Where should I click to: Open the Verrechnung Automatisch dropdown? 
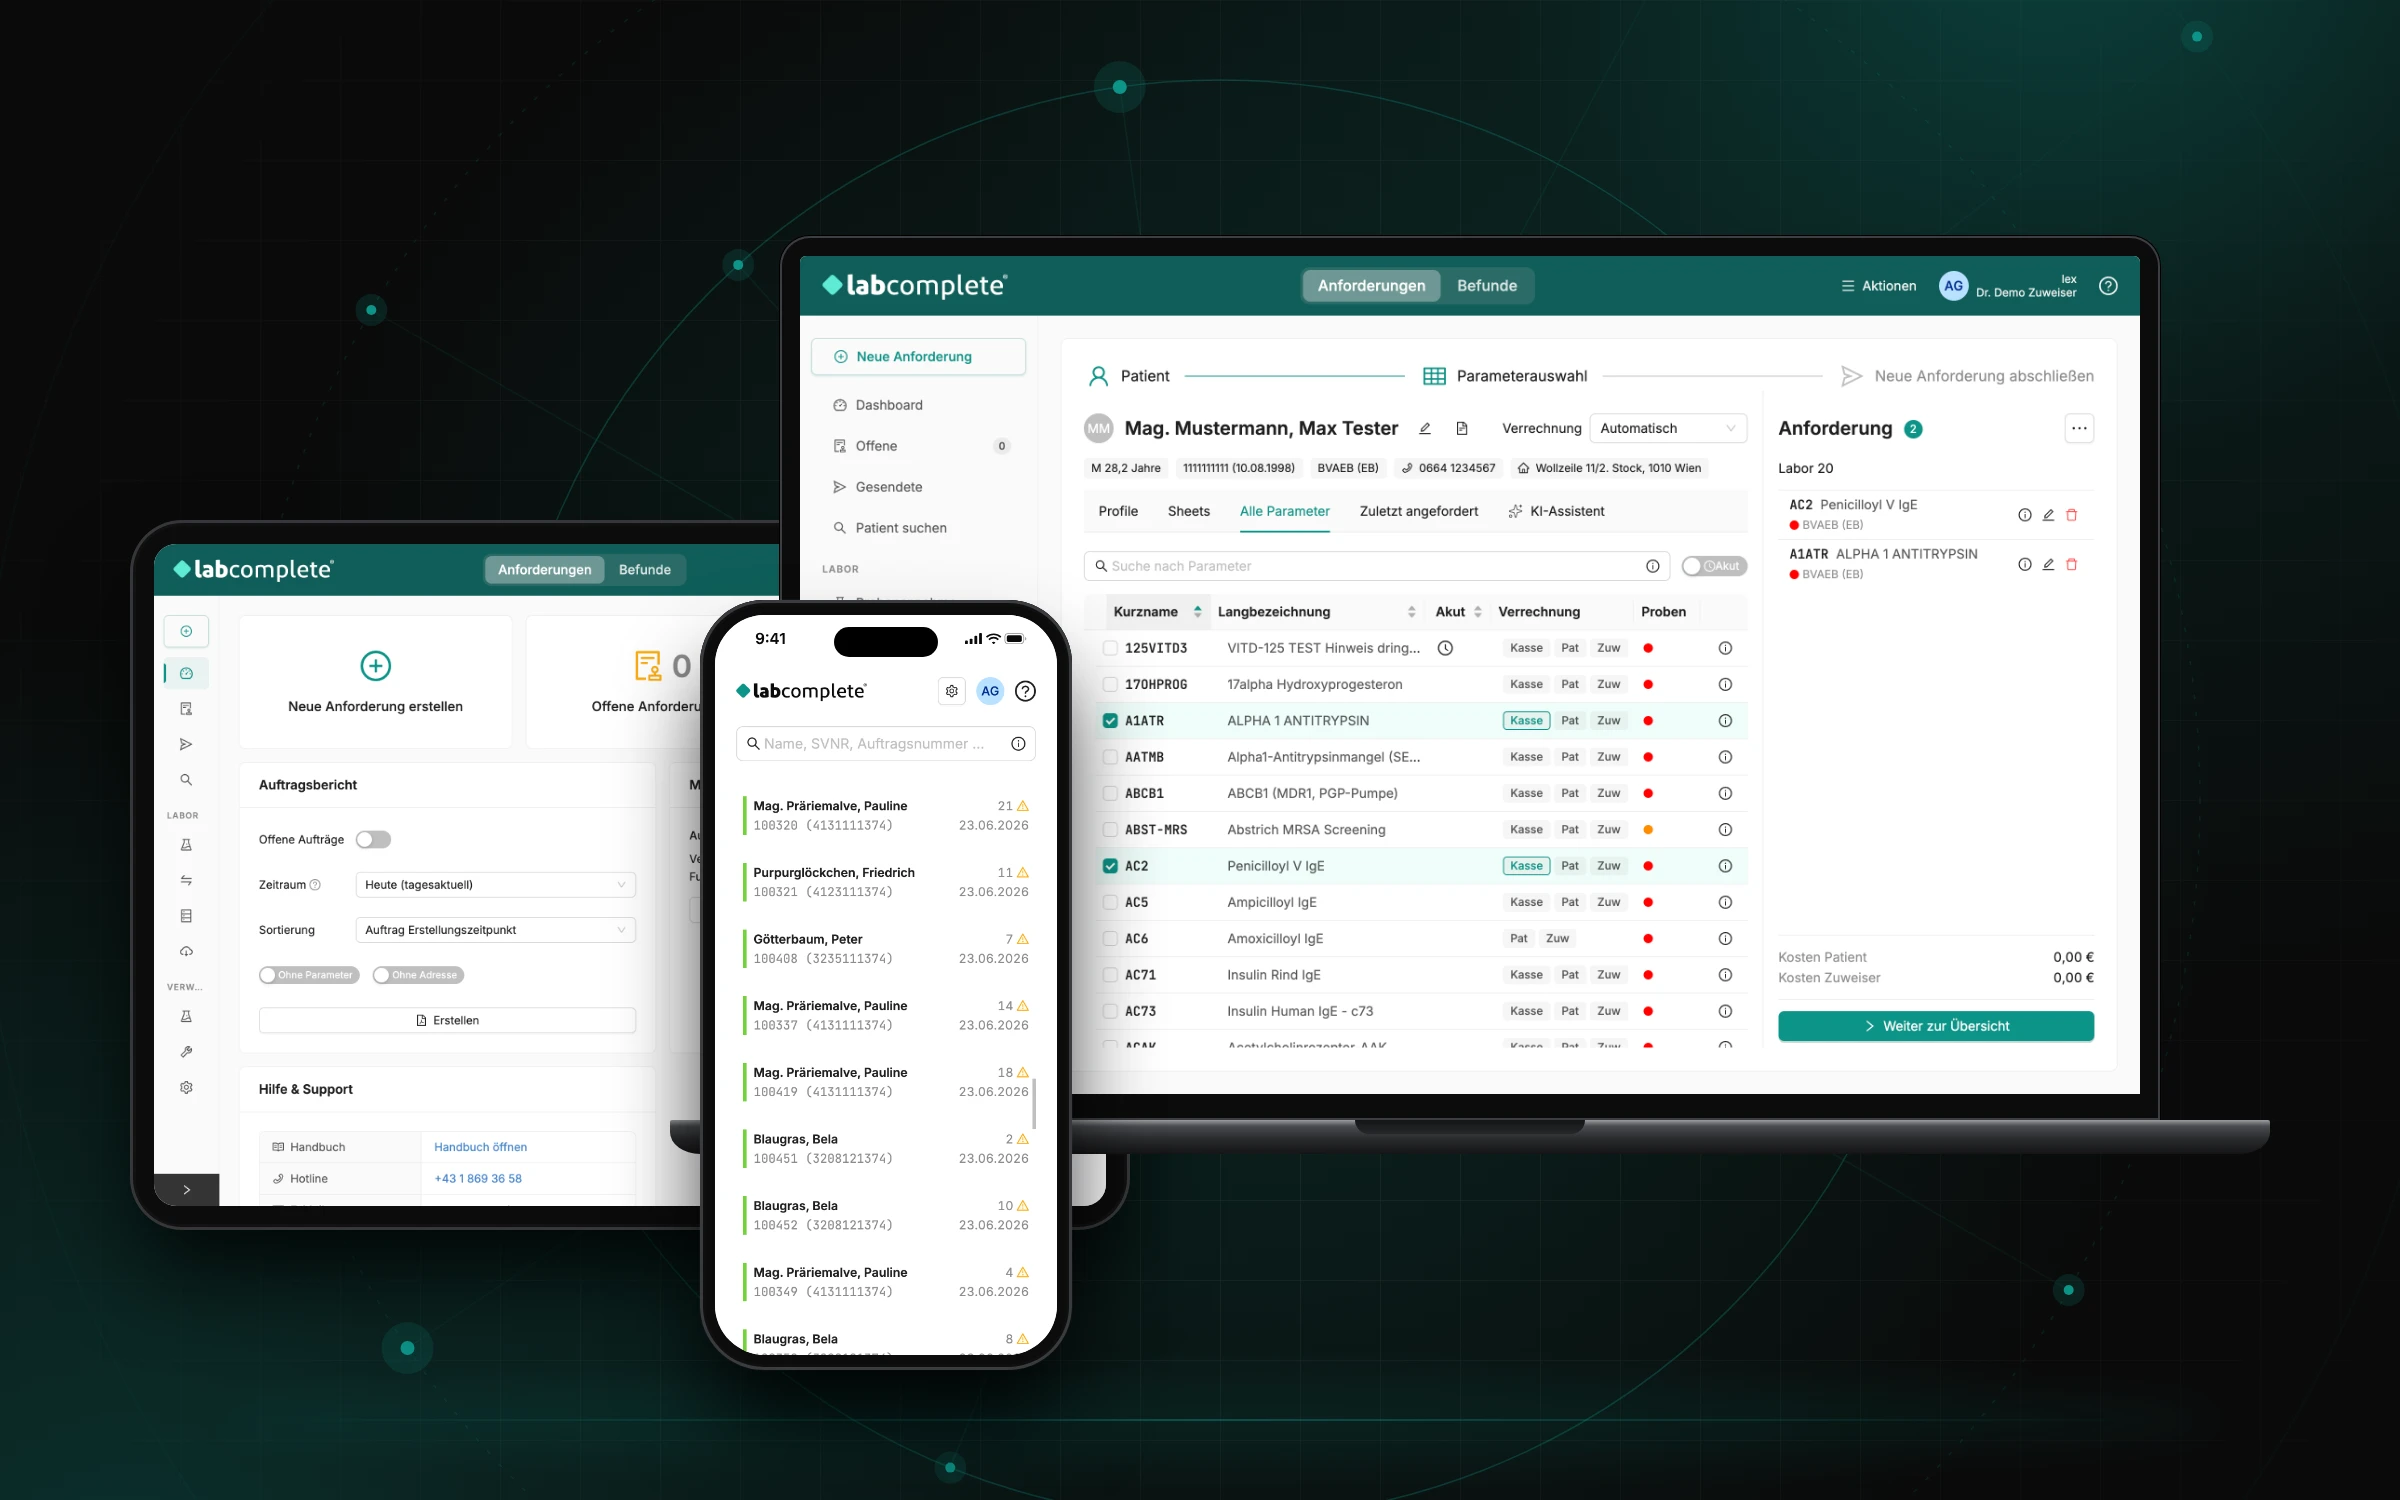tap(1667, 428)
